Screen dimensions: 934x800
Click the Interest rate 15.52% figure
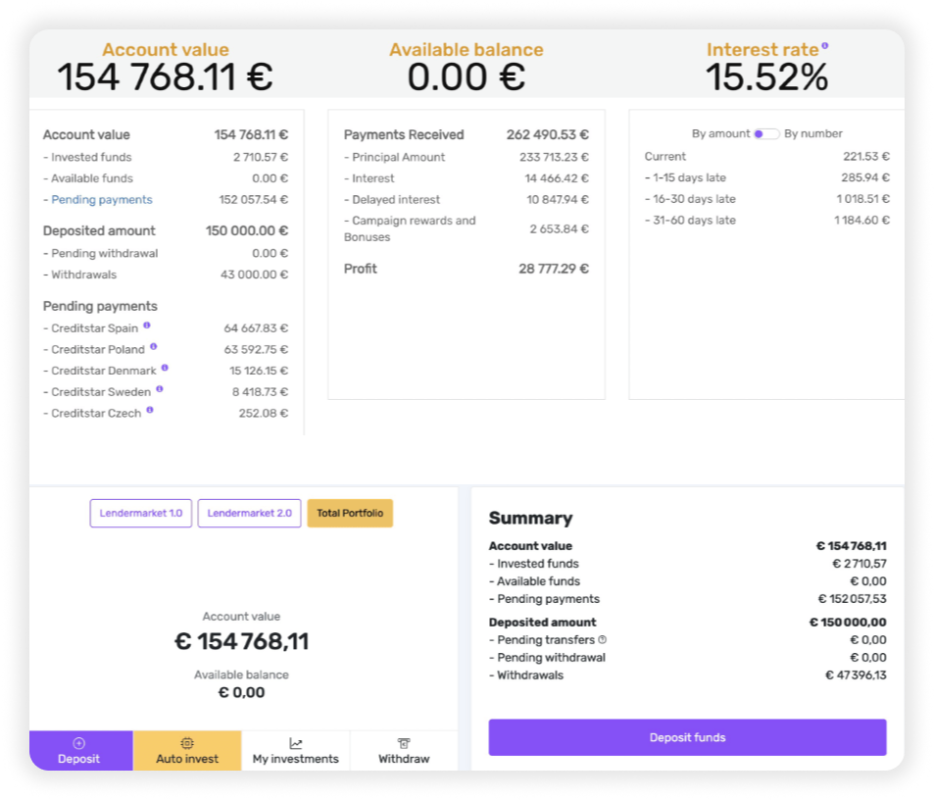(767, 77)
